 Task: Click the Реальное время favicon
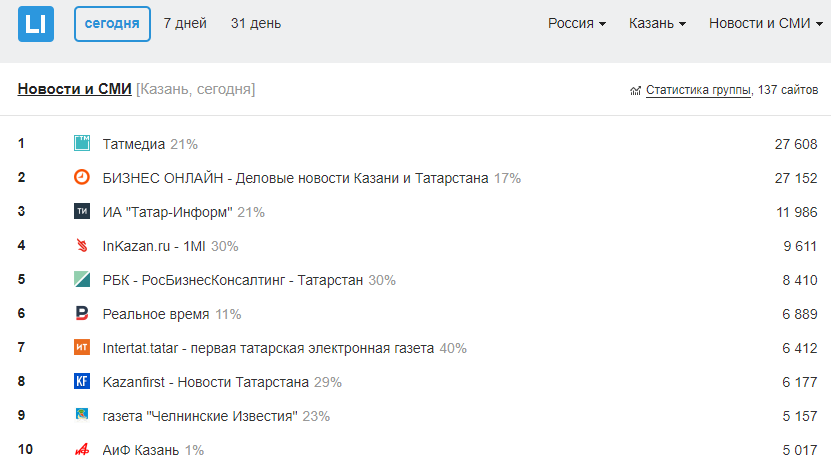82,313
